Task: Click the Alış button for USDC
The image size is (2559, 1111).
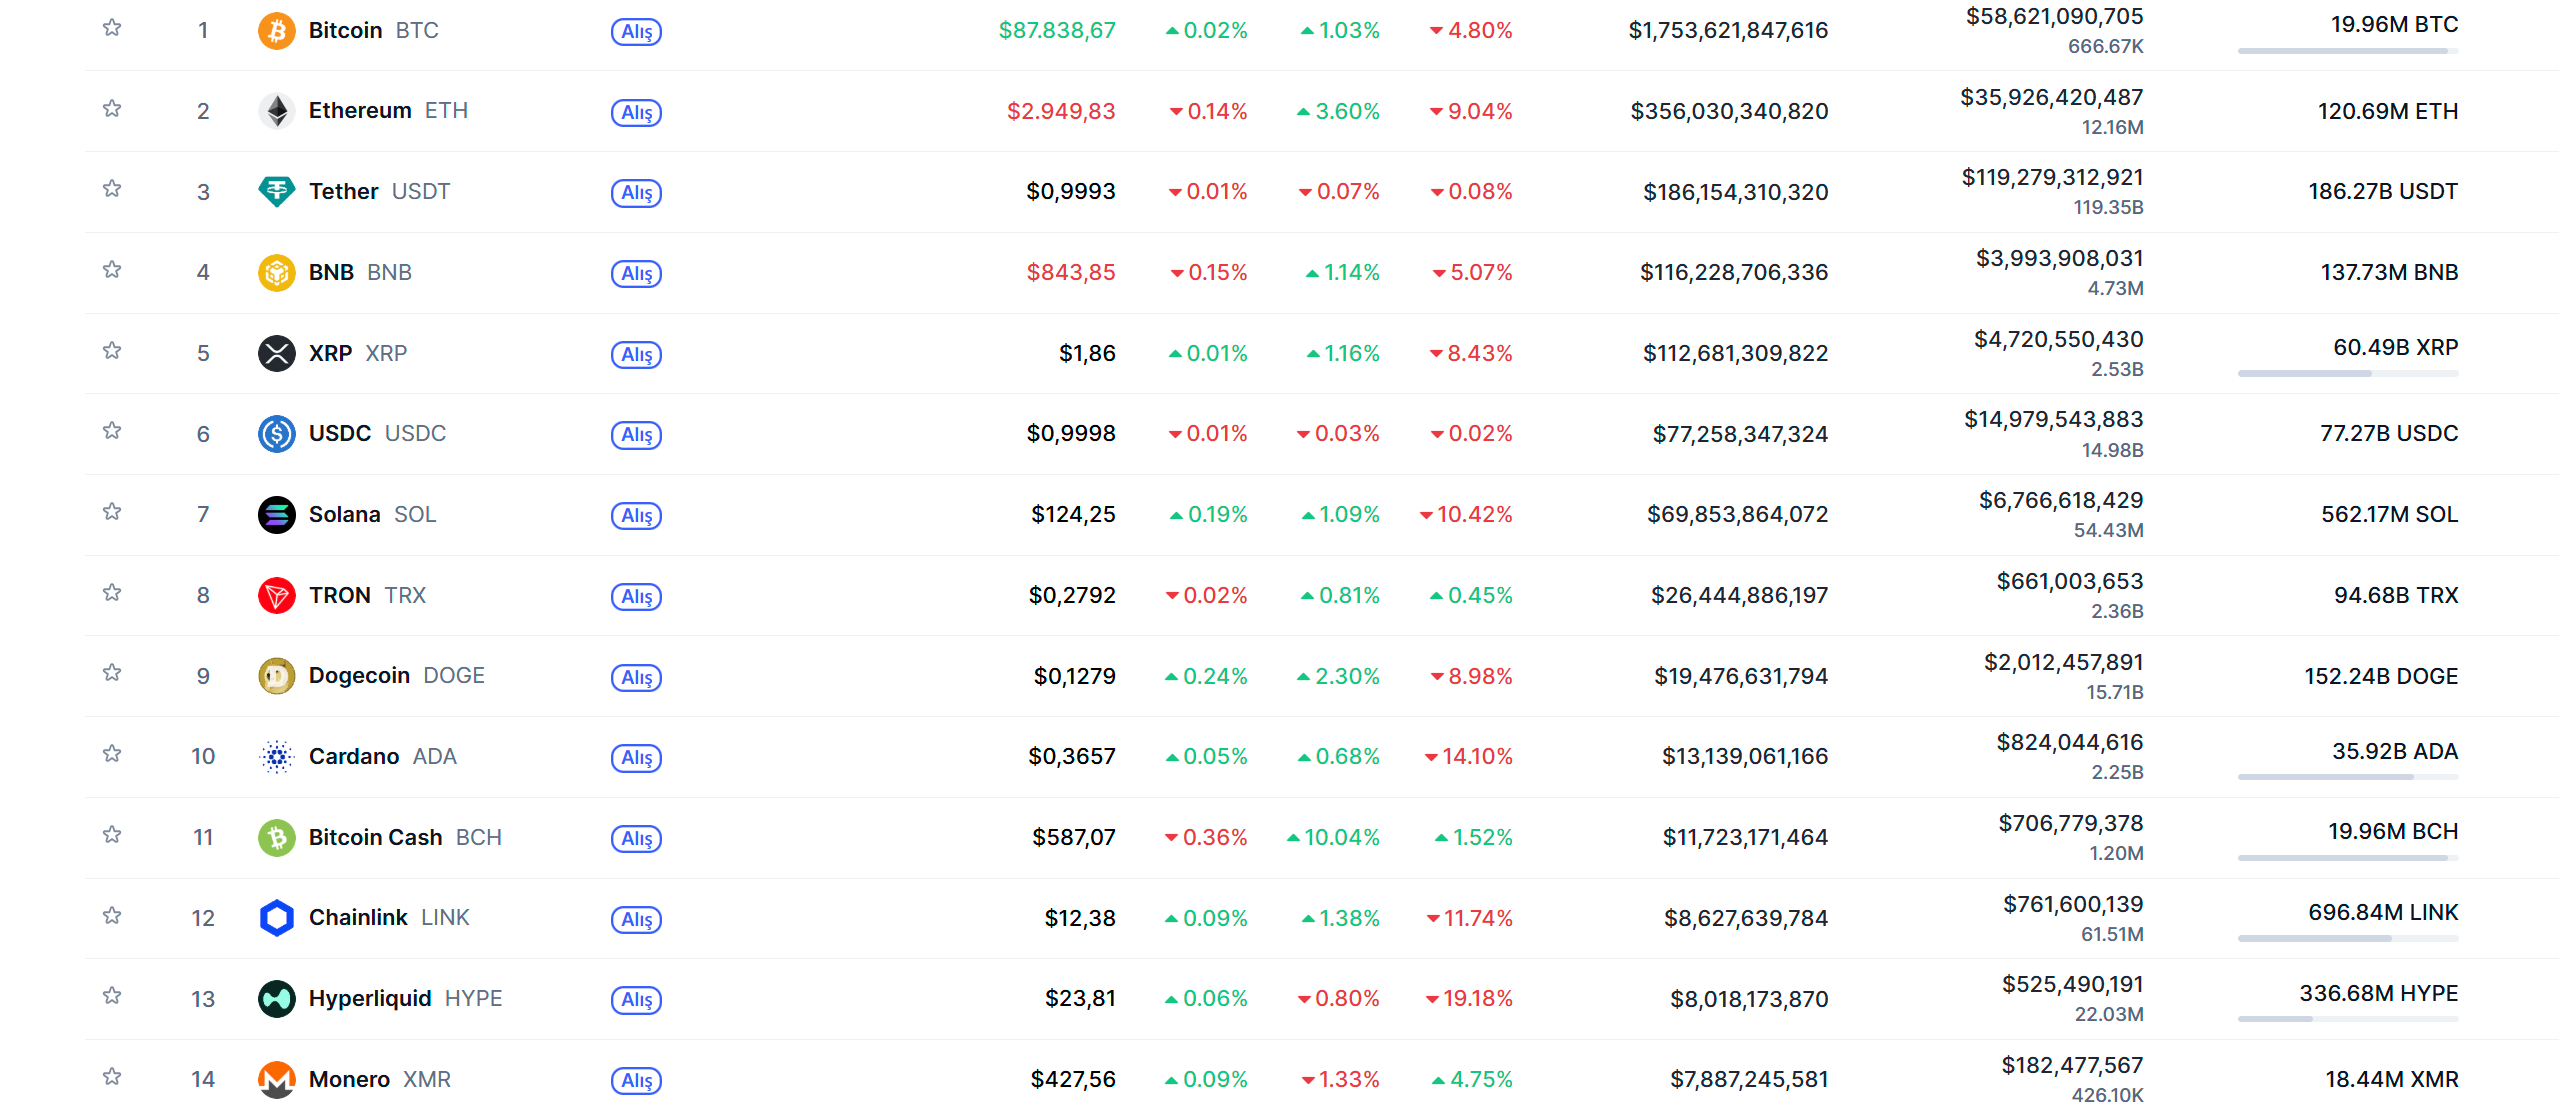Action: [636, 435]
